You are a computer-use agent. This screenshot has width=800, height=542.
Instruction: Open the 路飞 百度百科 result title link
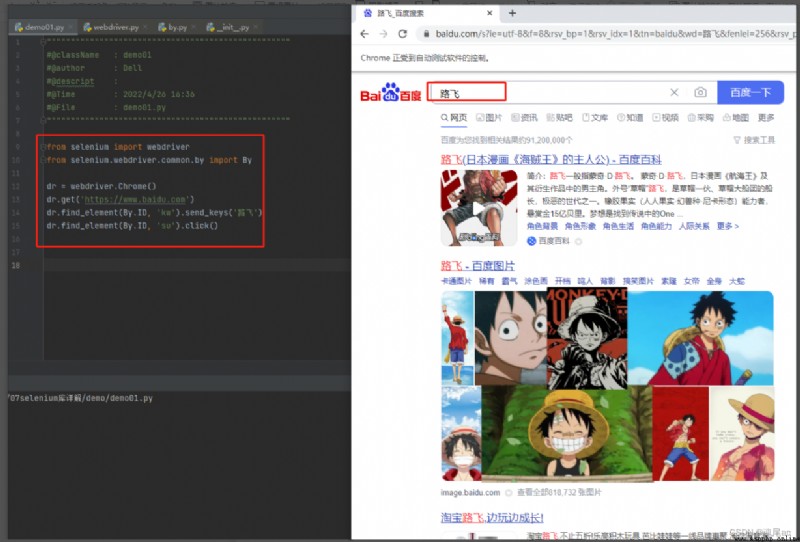click(551, 160)
